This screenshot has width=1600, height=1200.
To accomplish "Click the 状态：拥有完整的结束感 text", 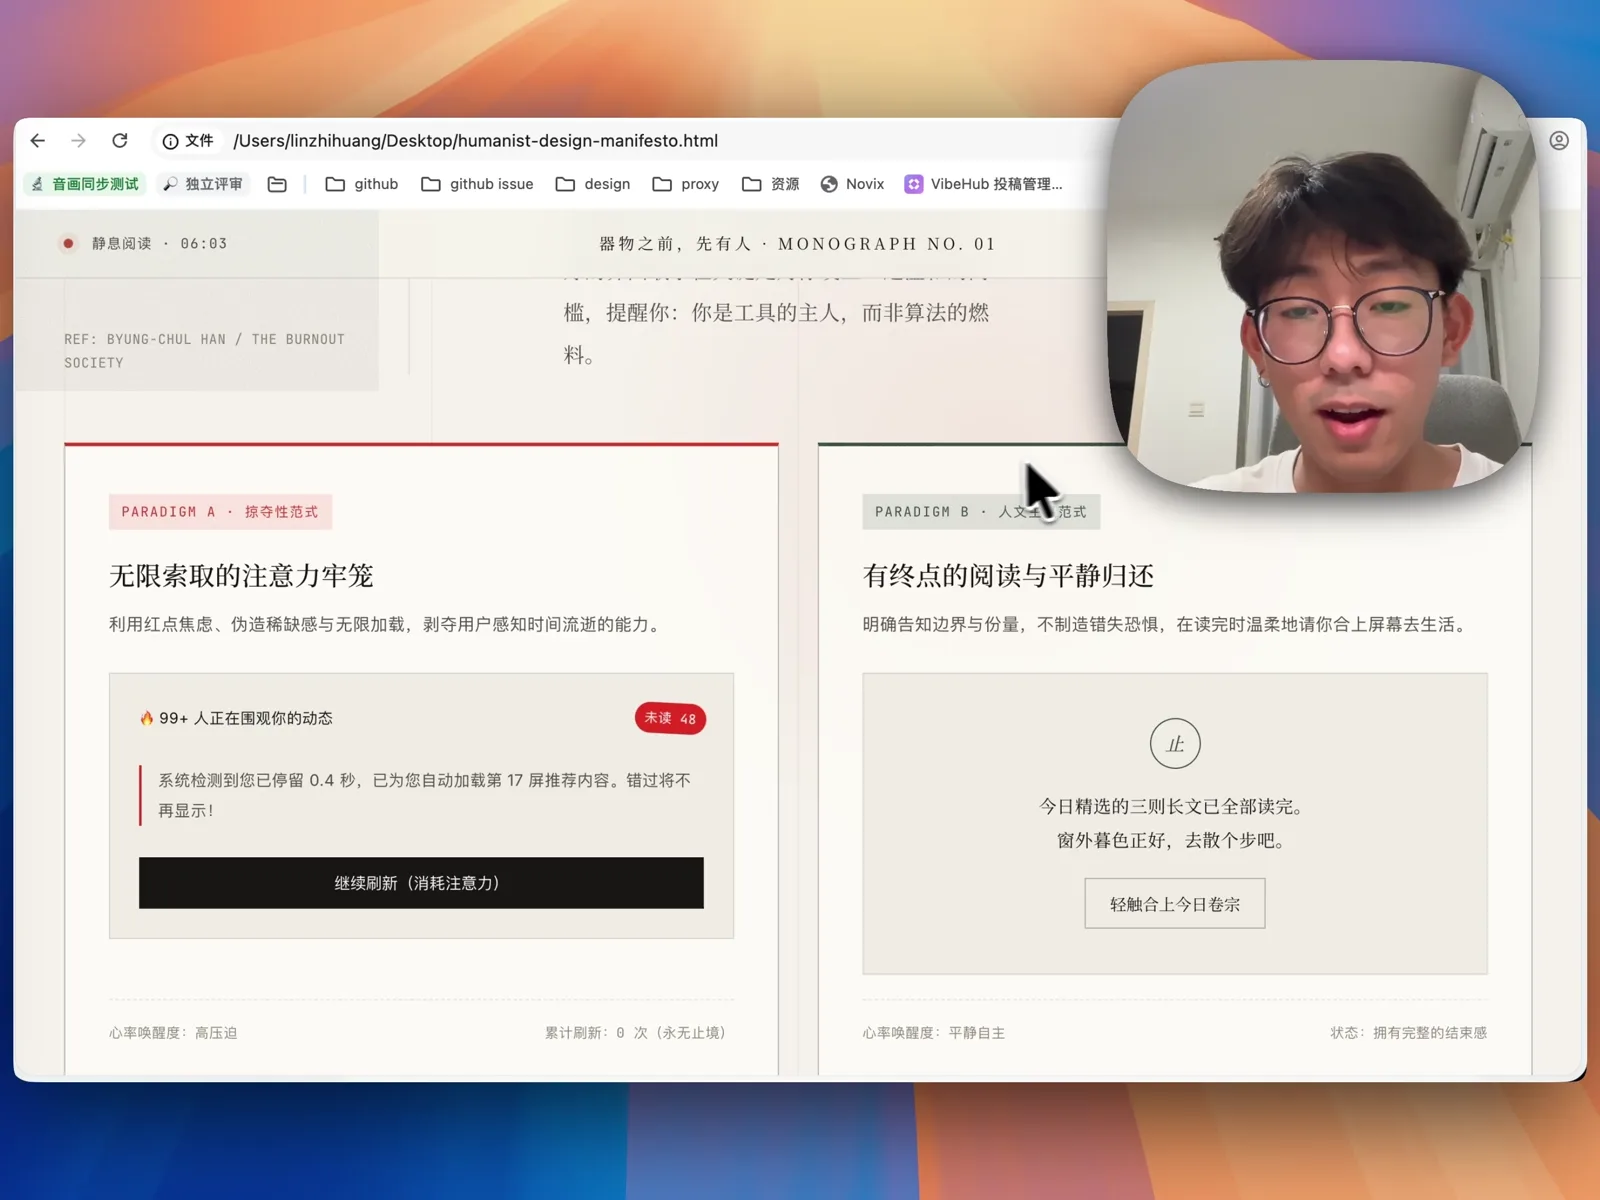I will coord(1408,1033).
